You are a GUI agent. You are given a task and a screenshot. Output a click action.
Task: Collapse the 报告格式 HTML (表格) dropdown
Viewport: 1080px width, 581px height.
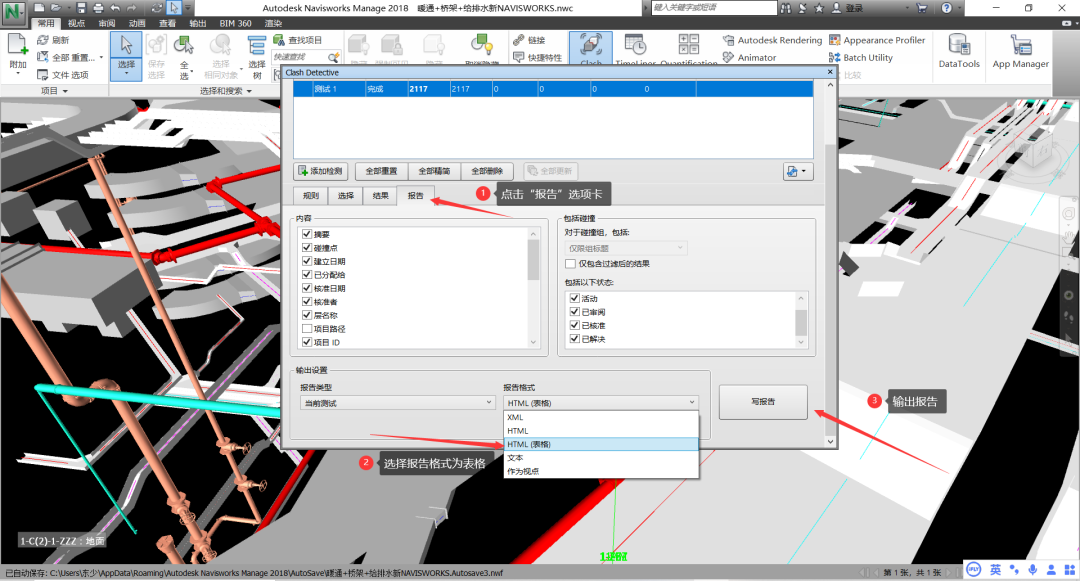[x=601, y=403]
